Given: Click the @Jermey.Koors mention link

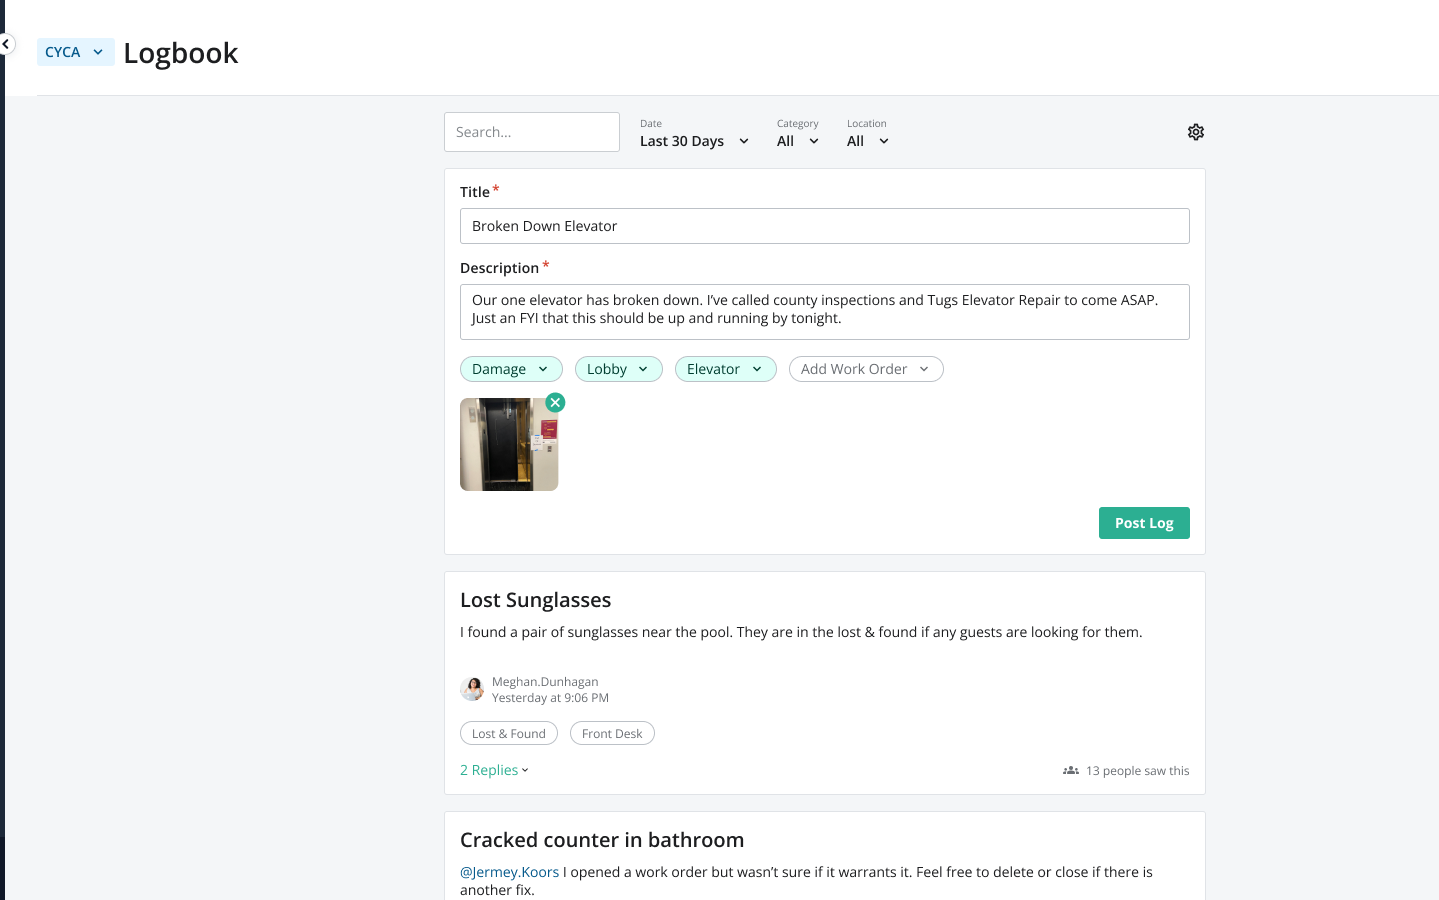Looking at the screenshot, I should click(509, 872).
